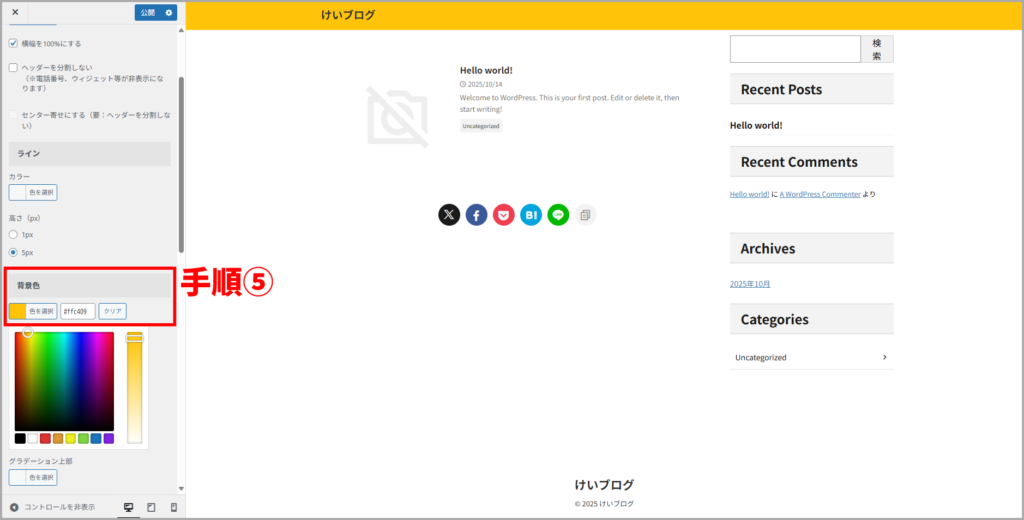1024x520 pixels.
Task: Click the Pocket save icon
Action: point(503,215)
